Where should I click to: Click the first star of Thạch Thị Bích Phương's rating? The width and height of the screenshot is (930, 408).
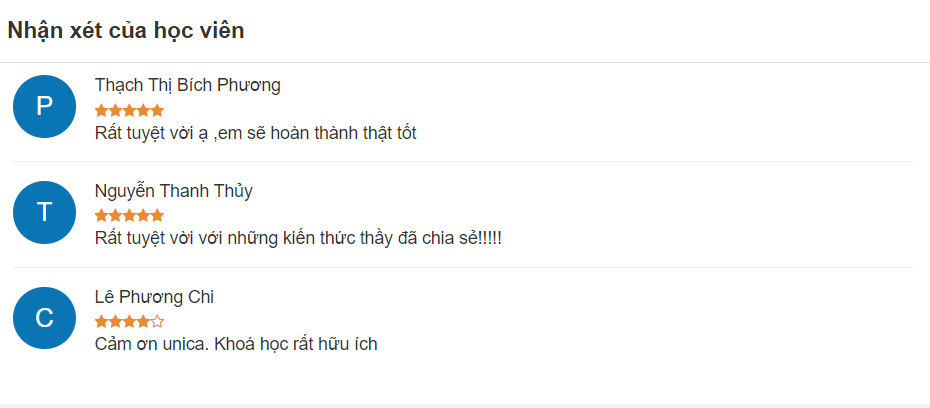101,110
